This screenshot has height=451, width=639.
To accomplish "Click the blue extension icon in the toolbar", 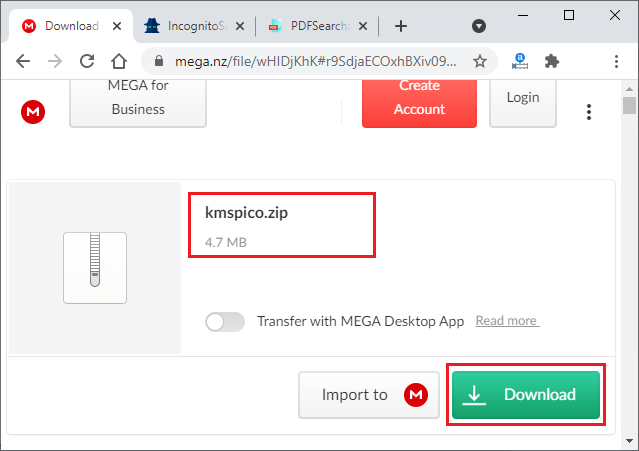I will pyautogui.click(x=520, y=62).
